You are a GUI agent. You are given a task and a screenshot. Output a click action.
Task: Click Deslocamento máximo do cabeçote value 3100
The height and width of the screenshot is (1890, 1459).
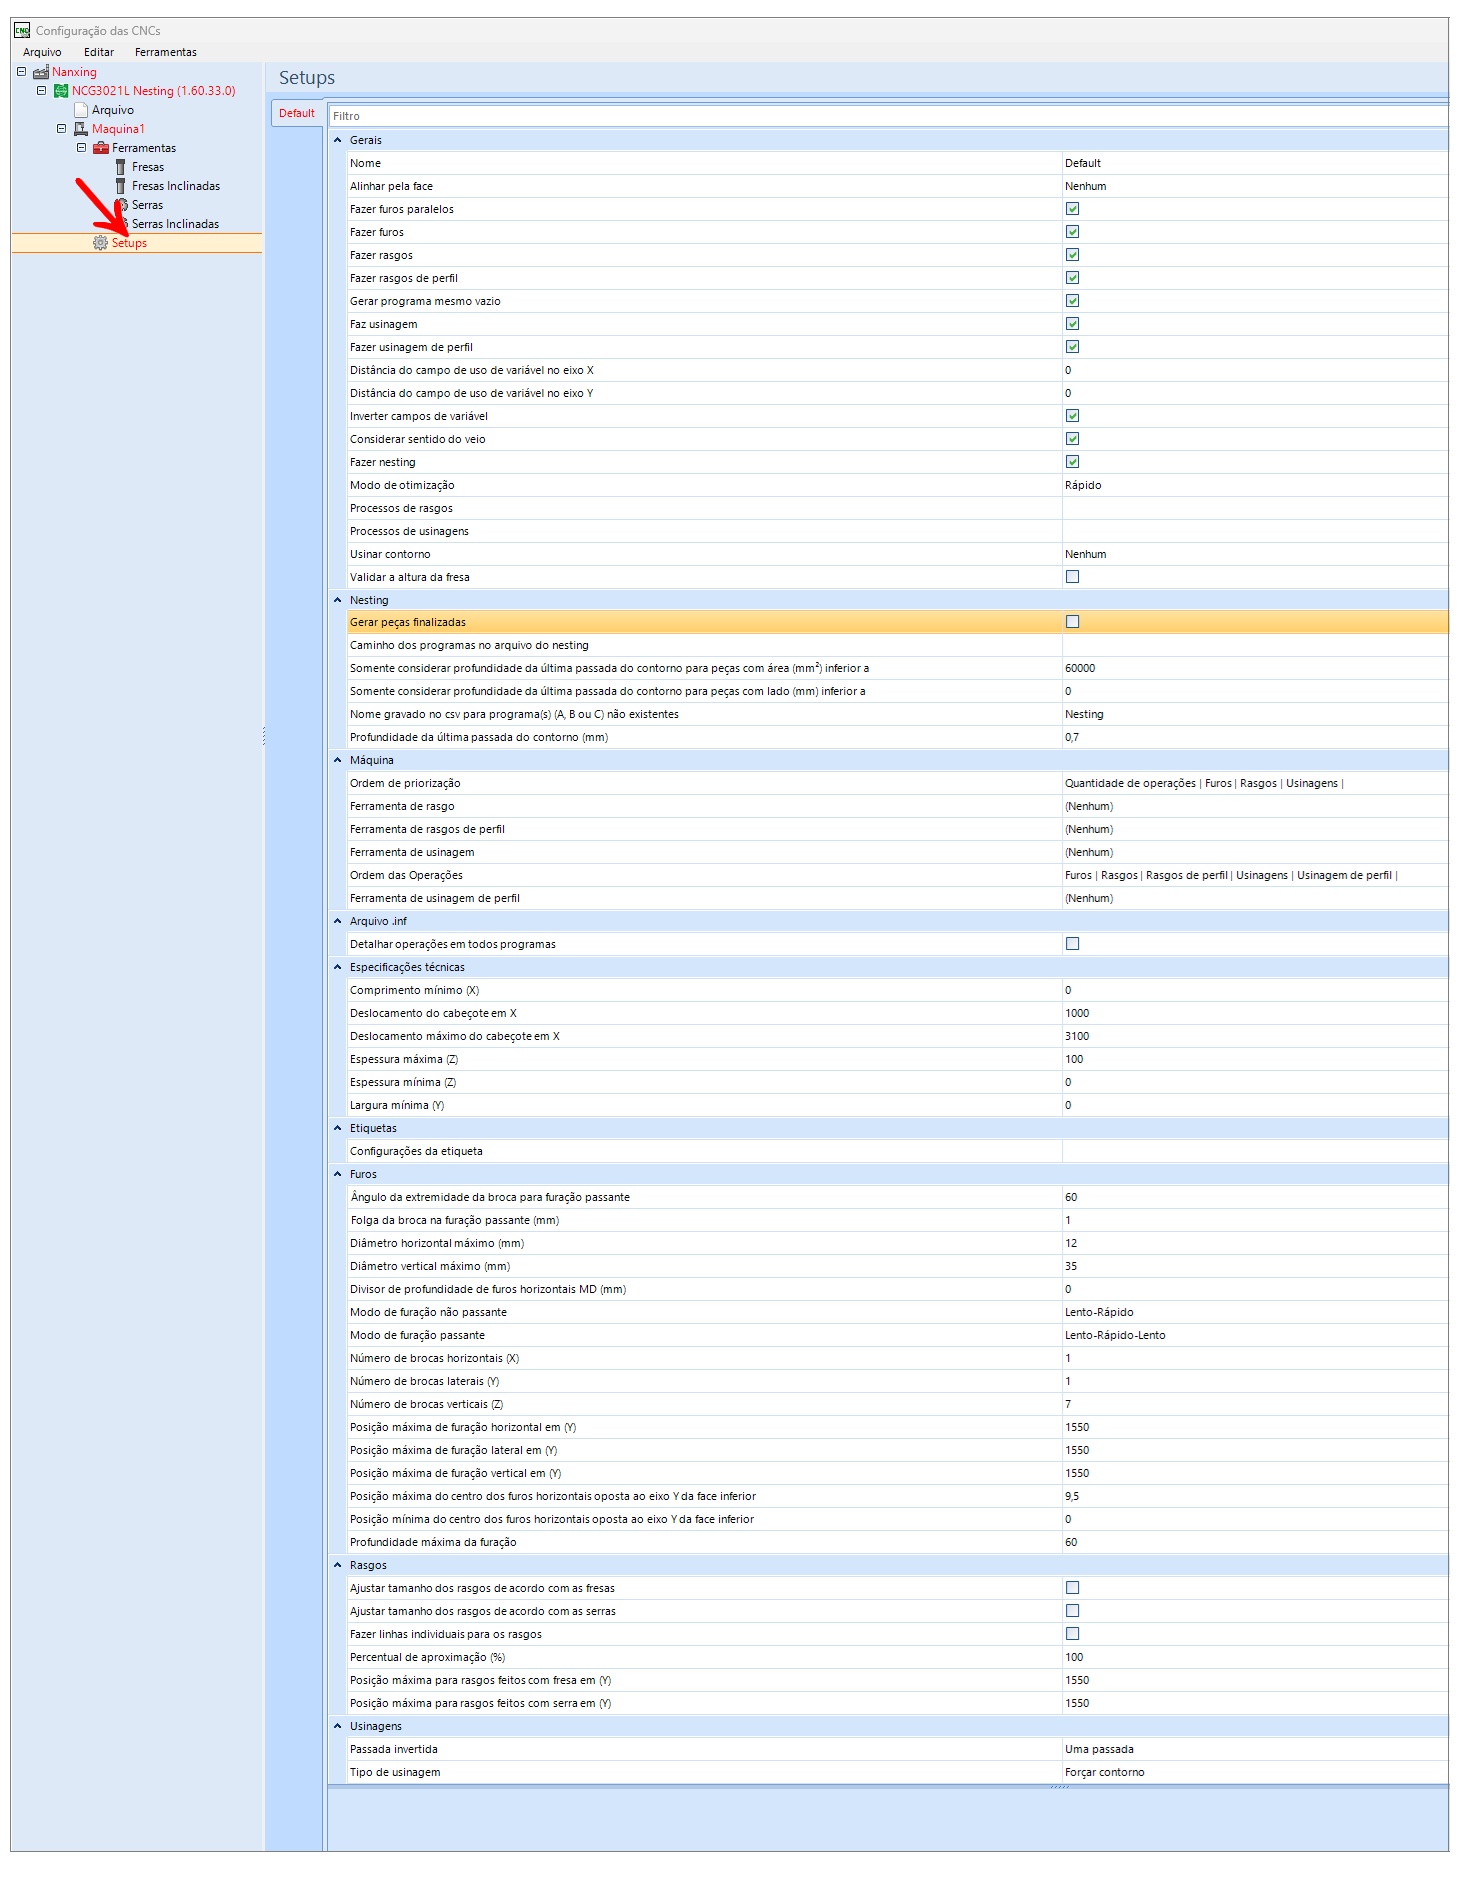(1077, 1036)
